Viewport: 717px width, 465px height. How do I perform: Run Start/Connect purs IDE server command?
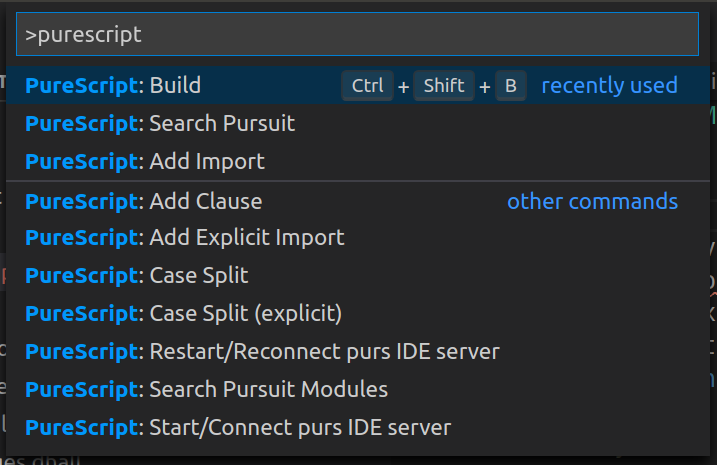[x=358, y=427]
